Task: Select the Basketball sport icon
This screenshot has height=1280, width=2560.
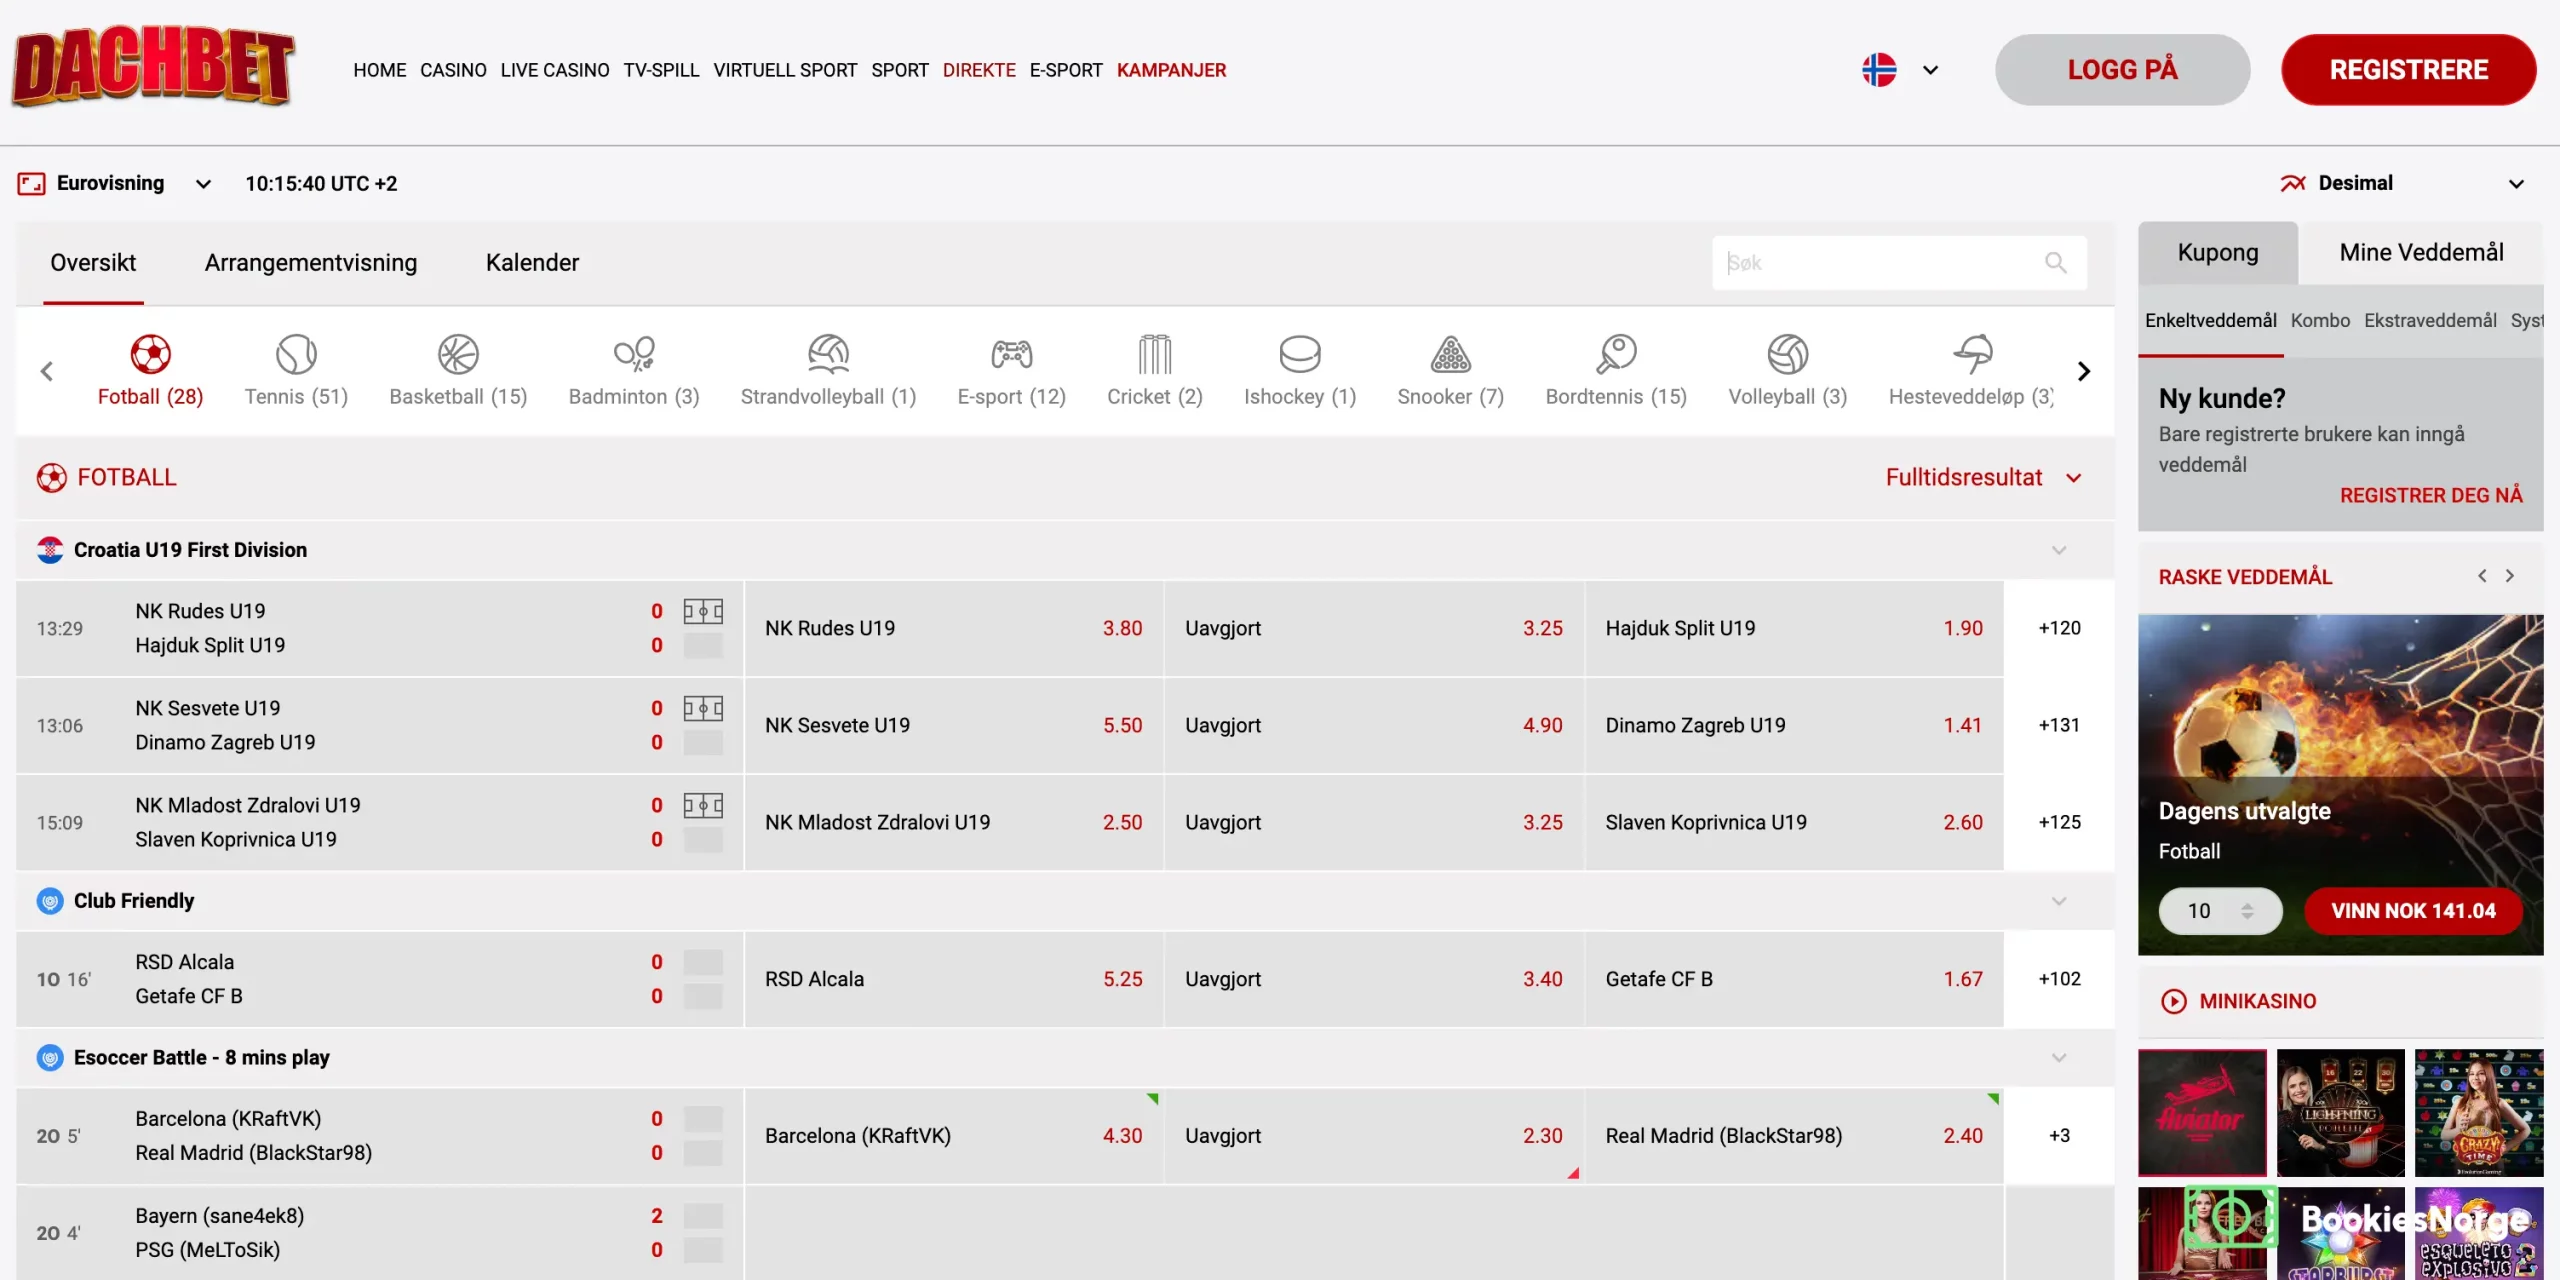Action: point(458,354)
